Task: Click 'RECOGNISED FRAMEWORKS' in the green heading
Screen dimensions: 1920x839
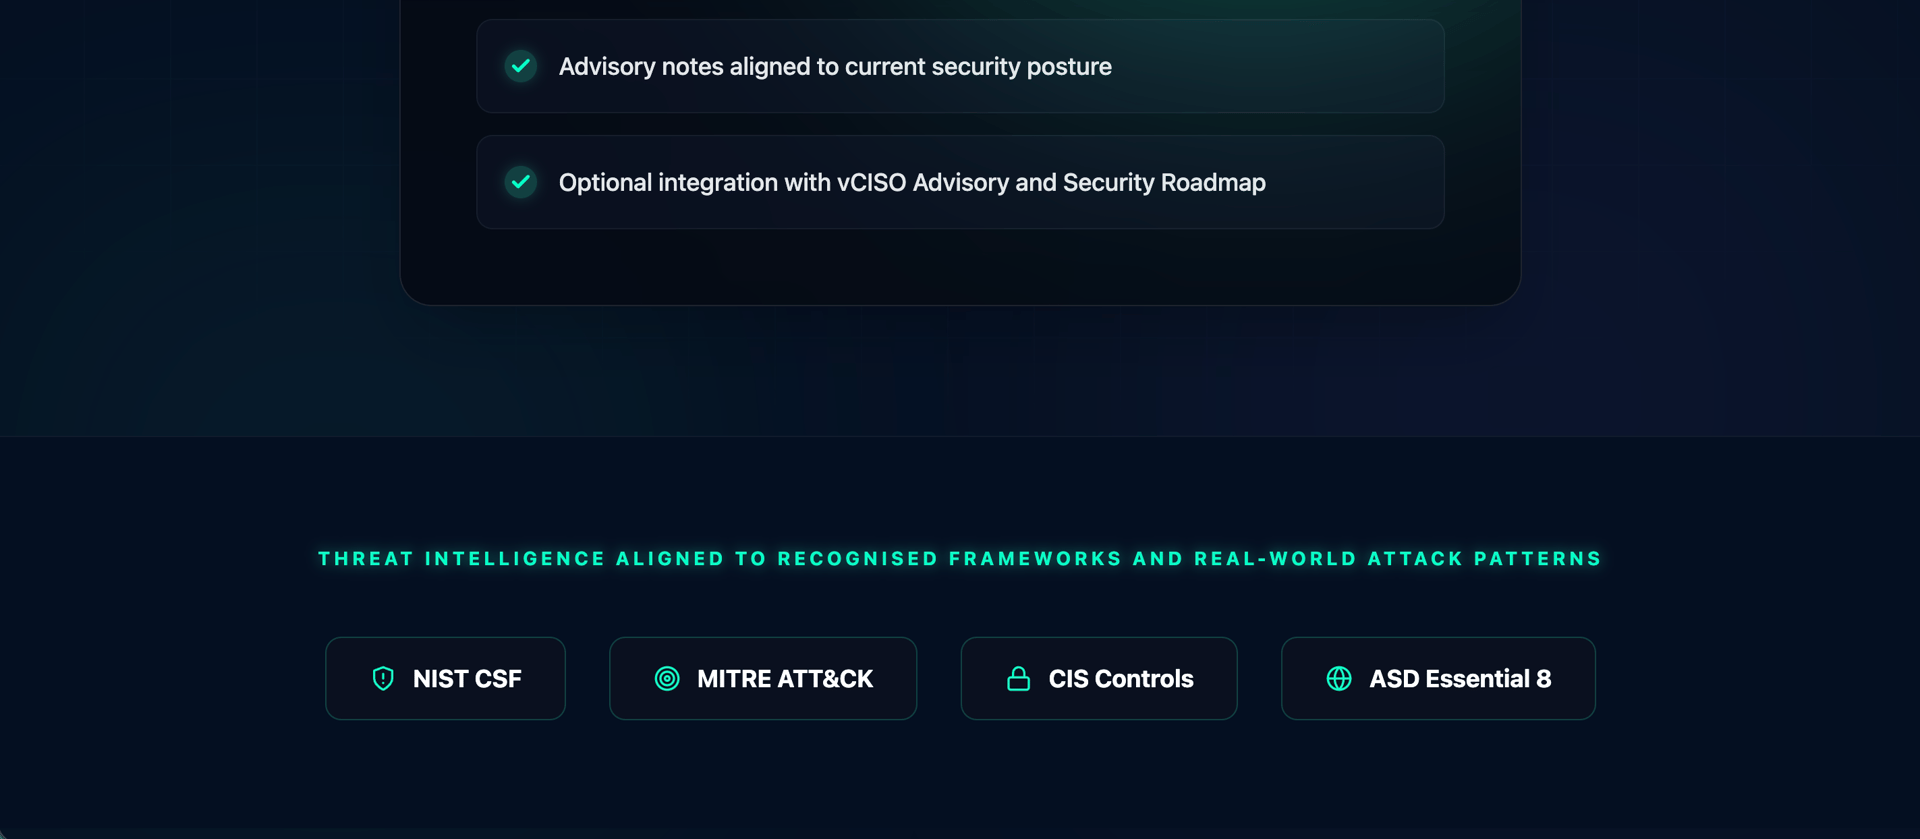Action: point(950,559)
